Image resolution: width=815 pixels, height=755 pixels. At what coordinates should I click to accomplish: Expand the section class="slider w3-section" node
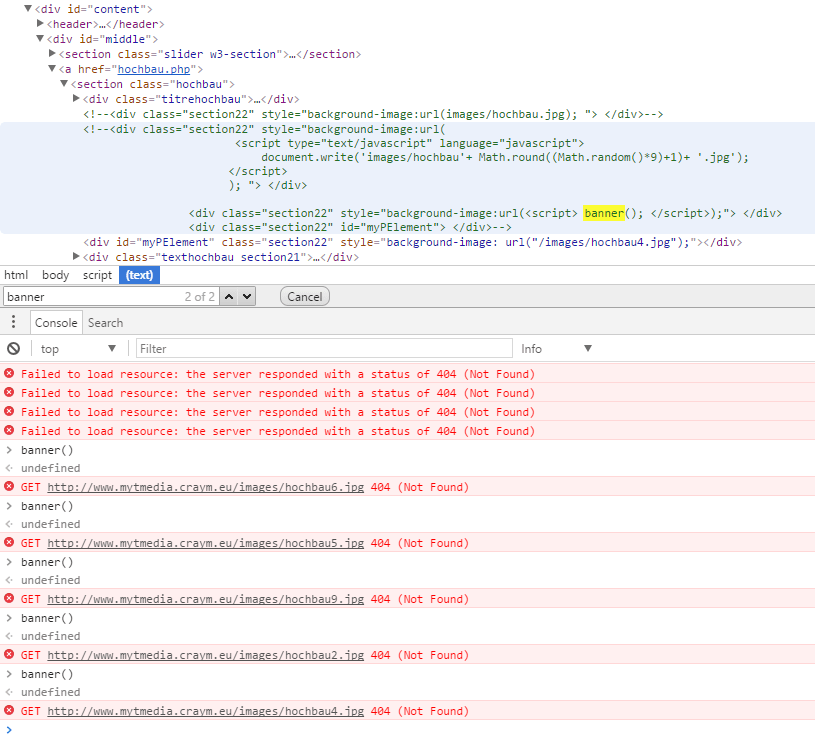click(x=52, y=54)
